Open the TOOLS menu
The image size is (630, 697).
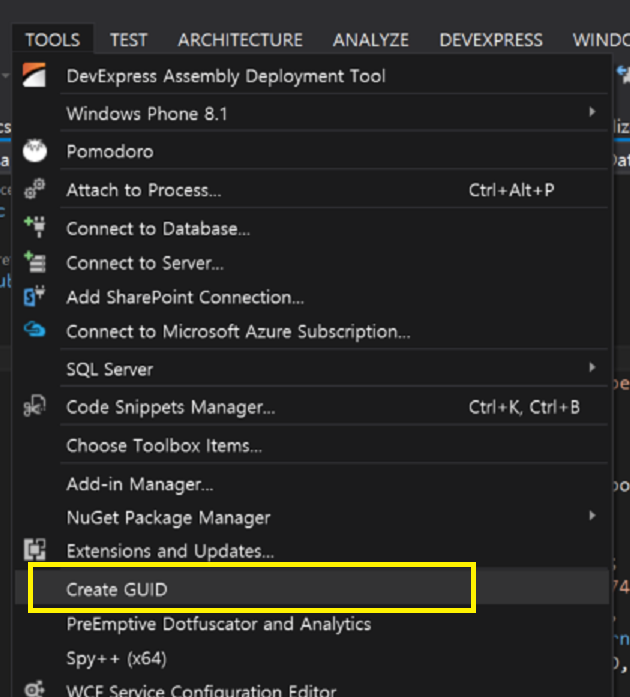point(52,40)
